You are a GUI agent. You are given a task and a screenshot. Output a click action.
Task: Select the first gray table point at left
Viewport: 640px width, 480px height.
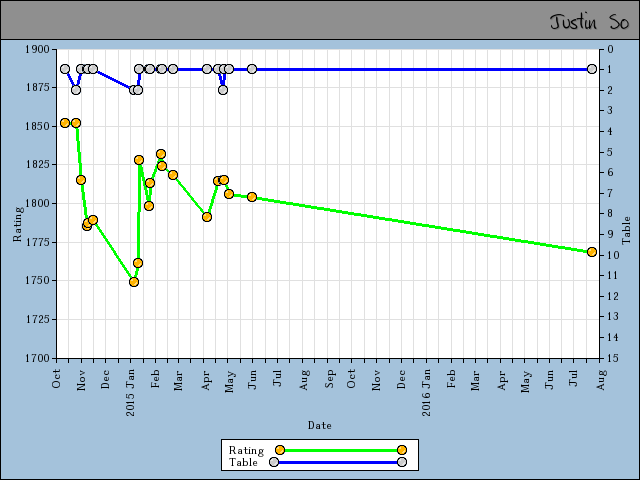pos(65,69)
